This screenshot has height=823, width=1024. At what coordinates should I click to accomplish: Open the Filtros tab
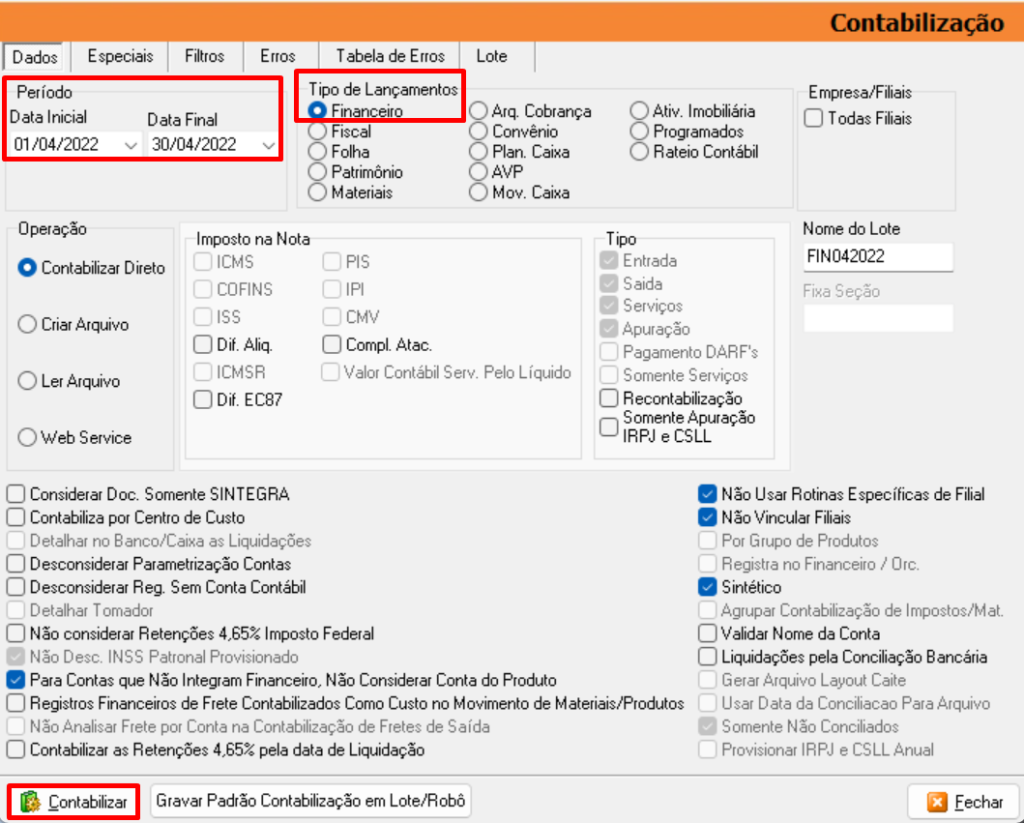click(204, 56)
